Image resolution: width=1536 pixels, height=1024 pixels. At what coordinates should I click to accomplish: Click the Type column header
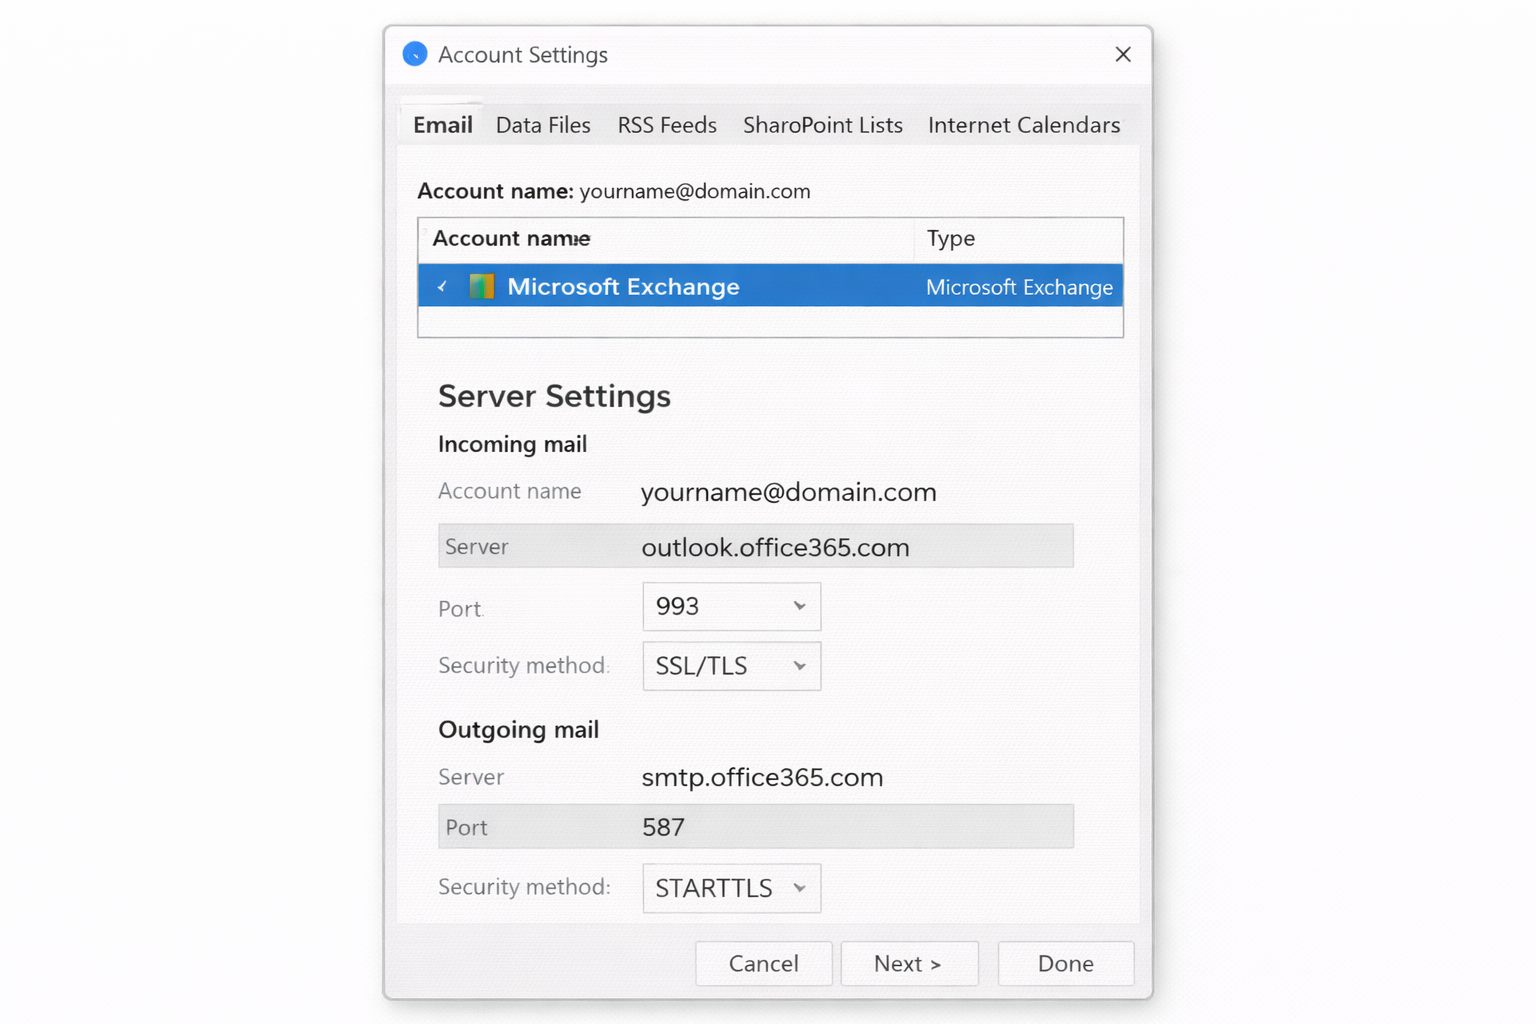click(x=950, y=239)
